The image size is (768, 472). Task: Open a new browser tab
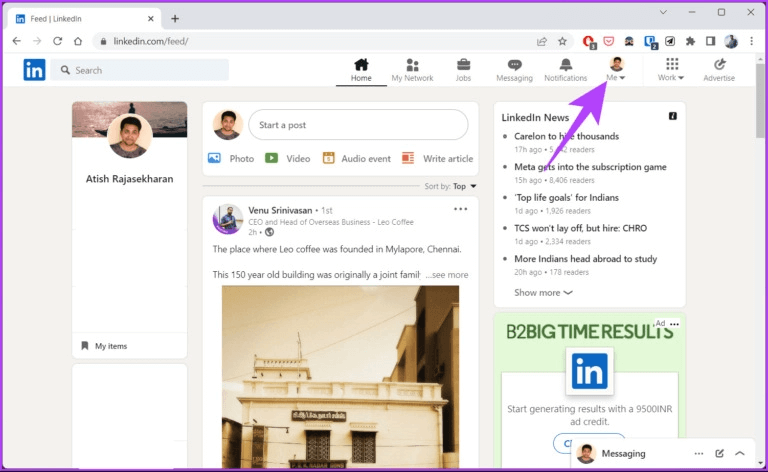click(175, 19)
